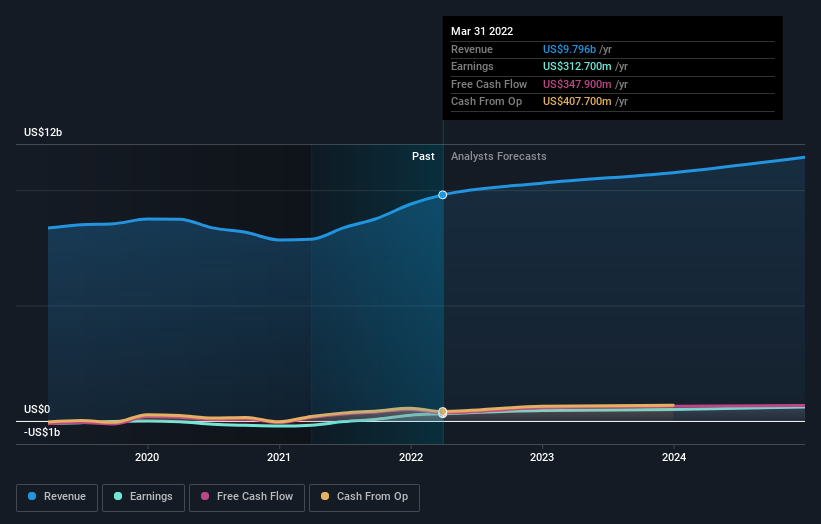
Task: Click the teal Earnings legend dot
Action: [118, 496]
